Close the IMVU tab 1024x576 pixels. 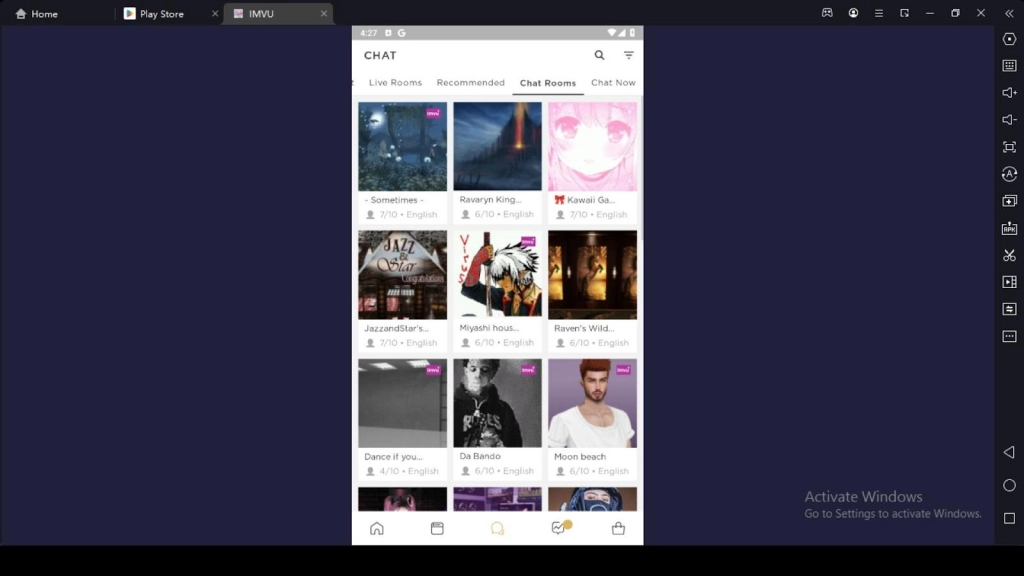tap(323, 14)
